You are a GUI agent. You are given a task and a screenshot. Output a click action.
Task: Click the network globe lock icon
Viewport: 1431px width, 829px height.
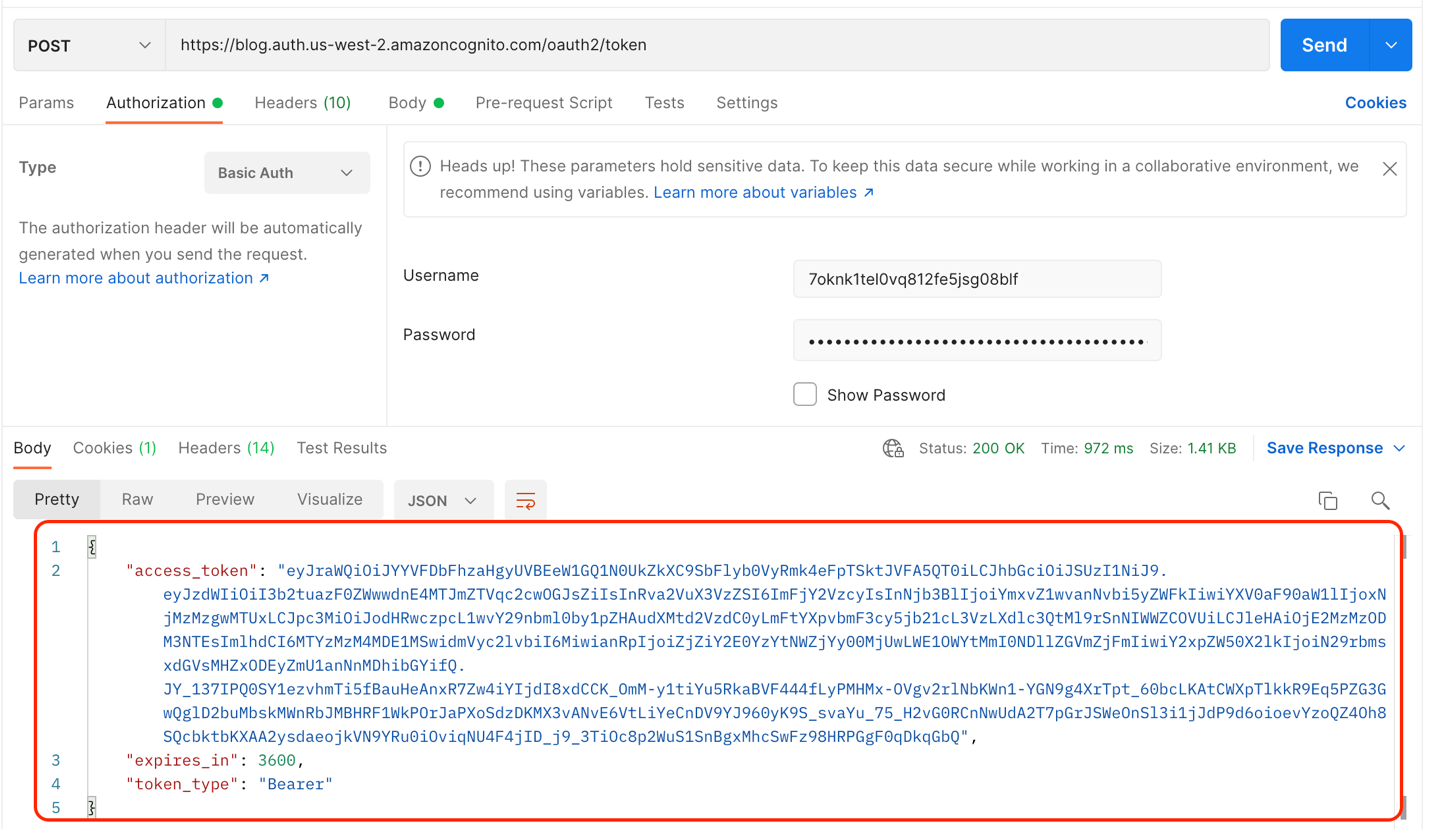893,449
